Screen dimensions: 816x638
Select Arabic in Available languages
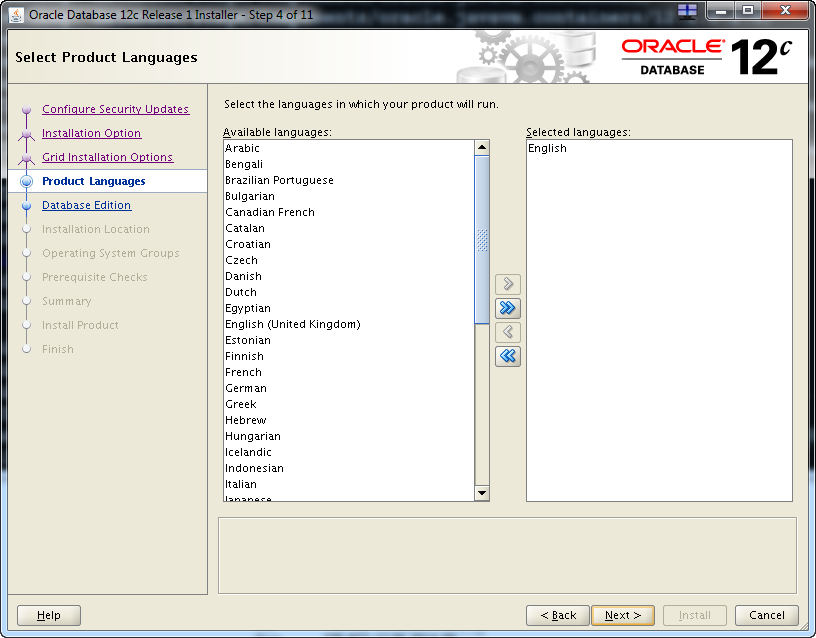(x=349, y=148)
